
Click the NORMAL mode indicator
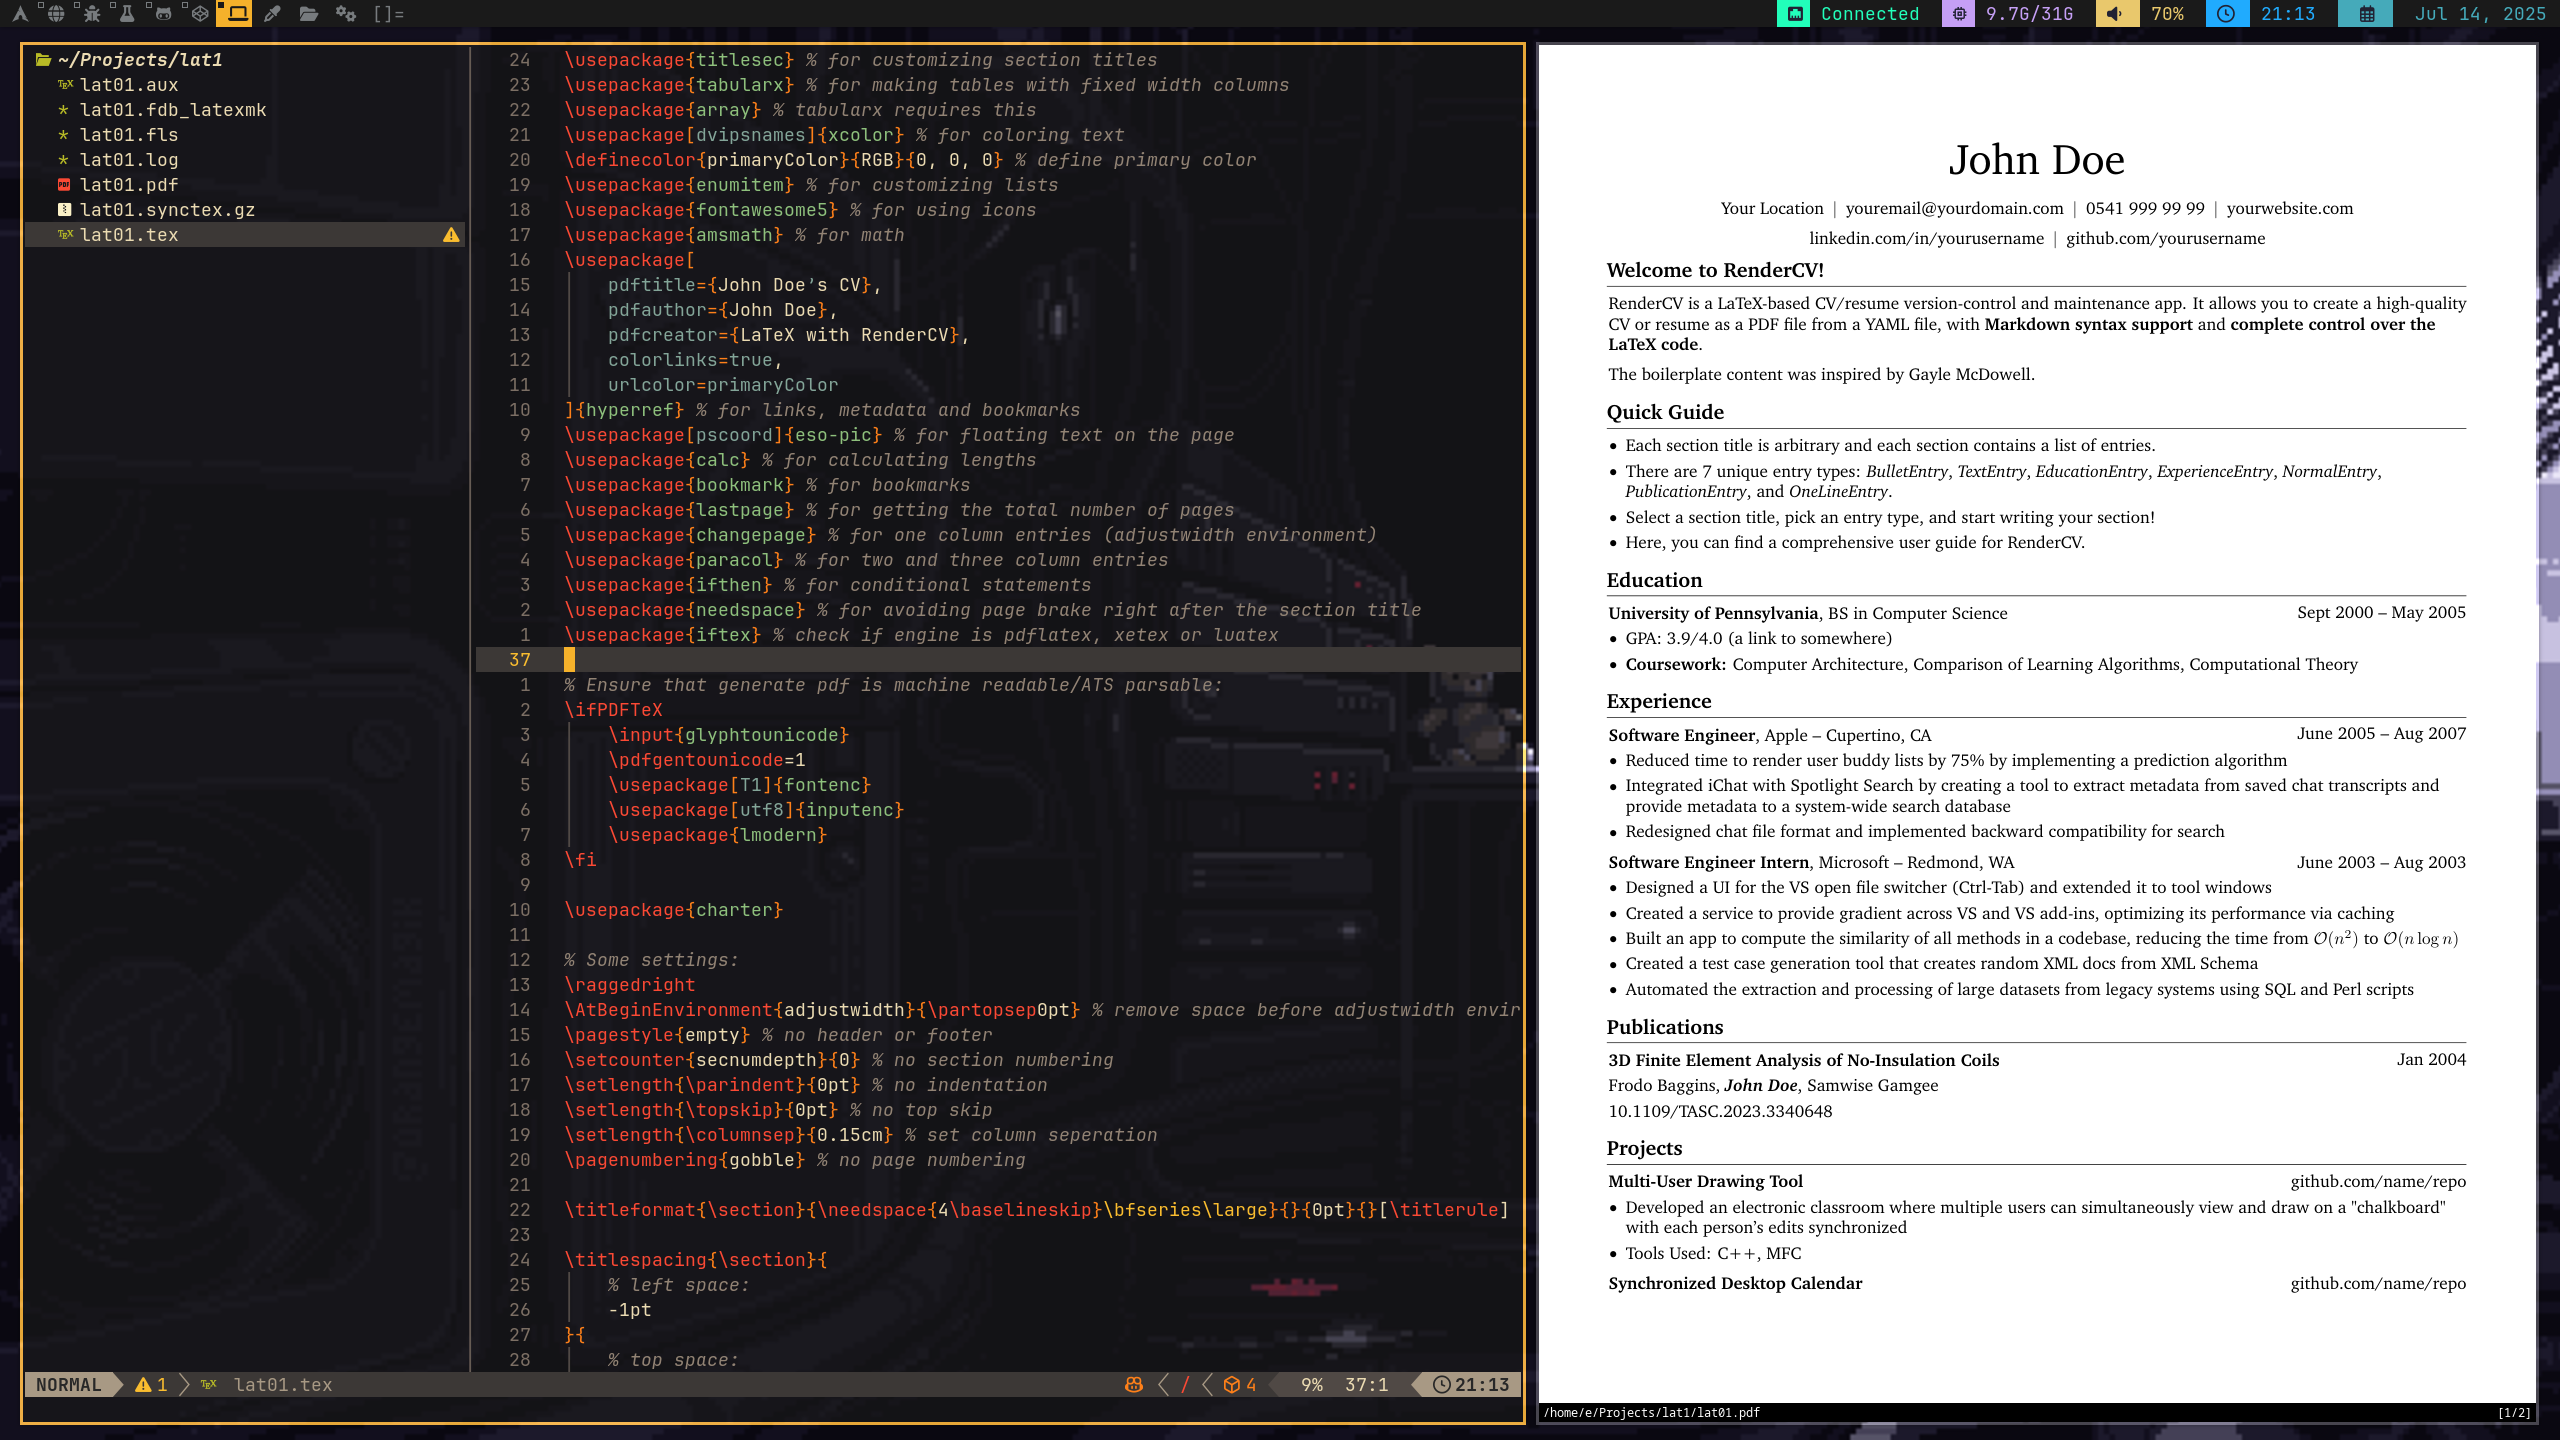[68, 1384]
